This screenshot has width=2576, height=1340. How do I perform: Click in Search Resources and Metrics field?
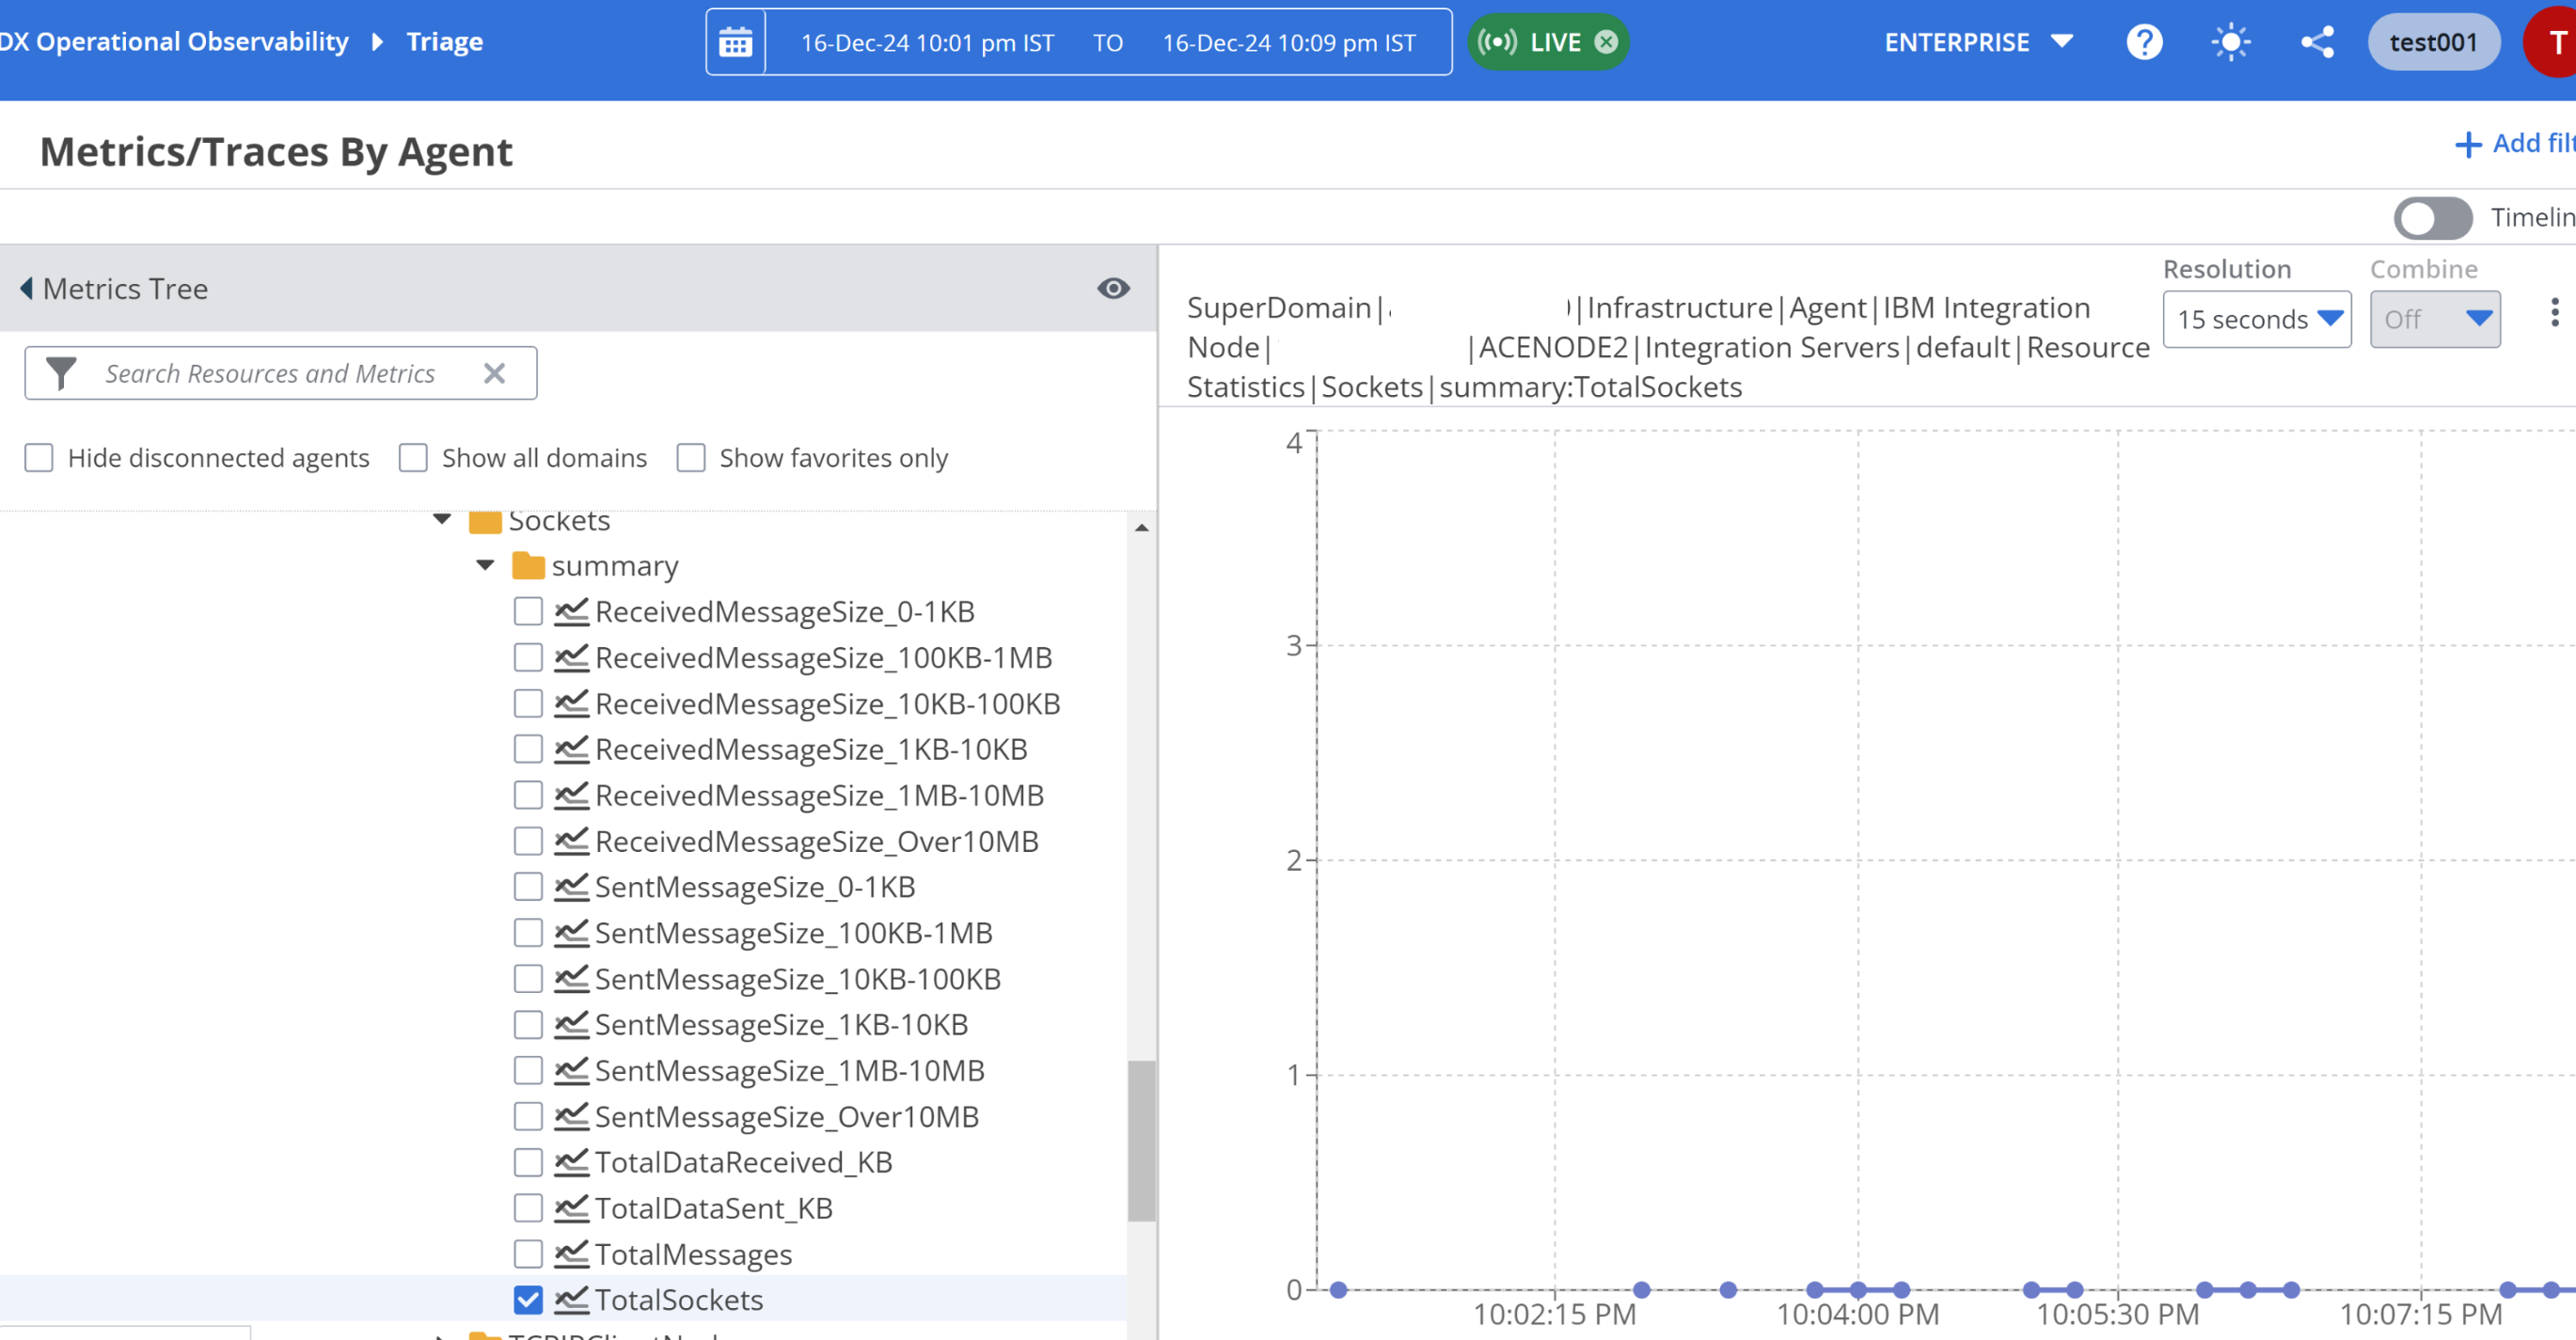(x=270, y=373)
